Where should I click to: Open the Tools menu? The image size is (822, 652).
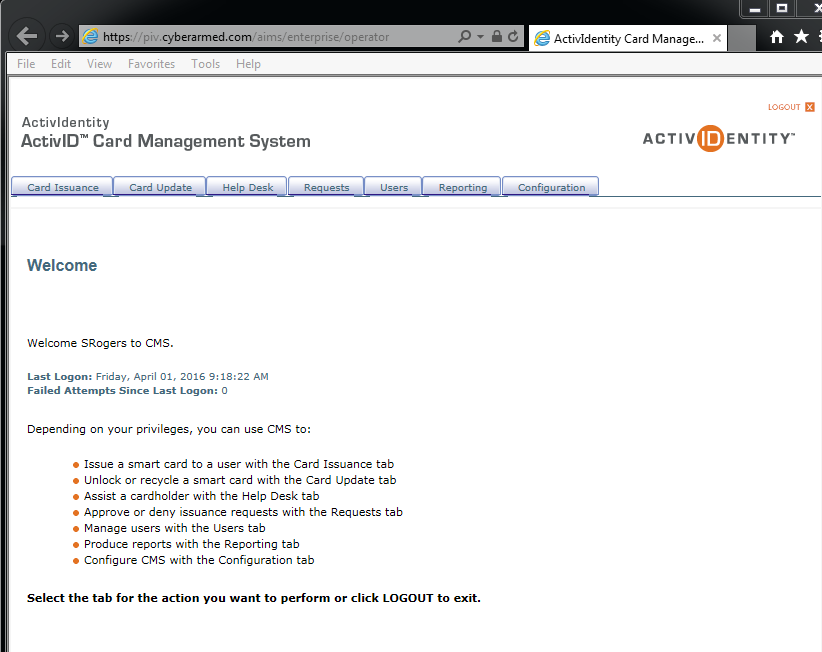(206, 64)
